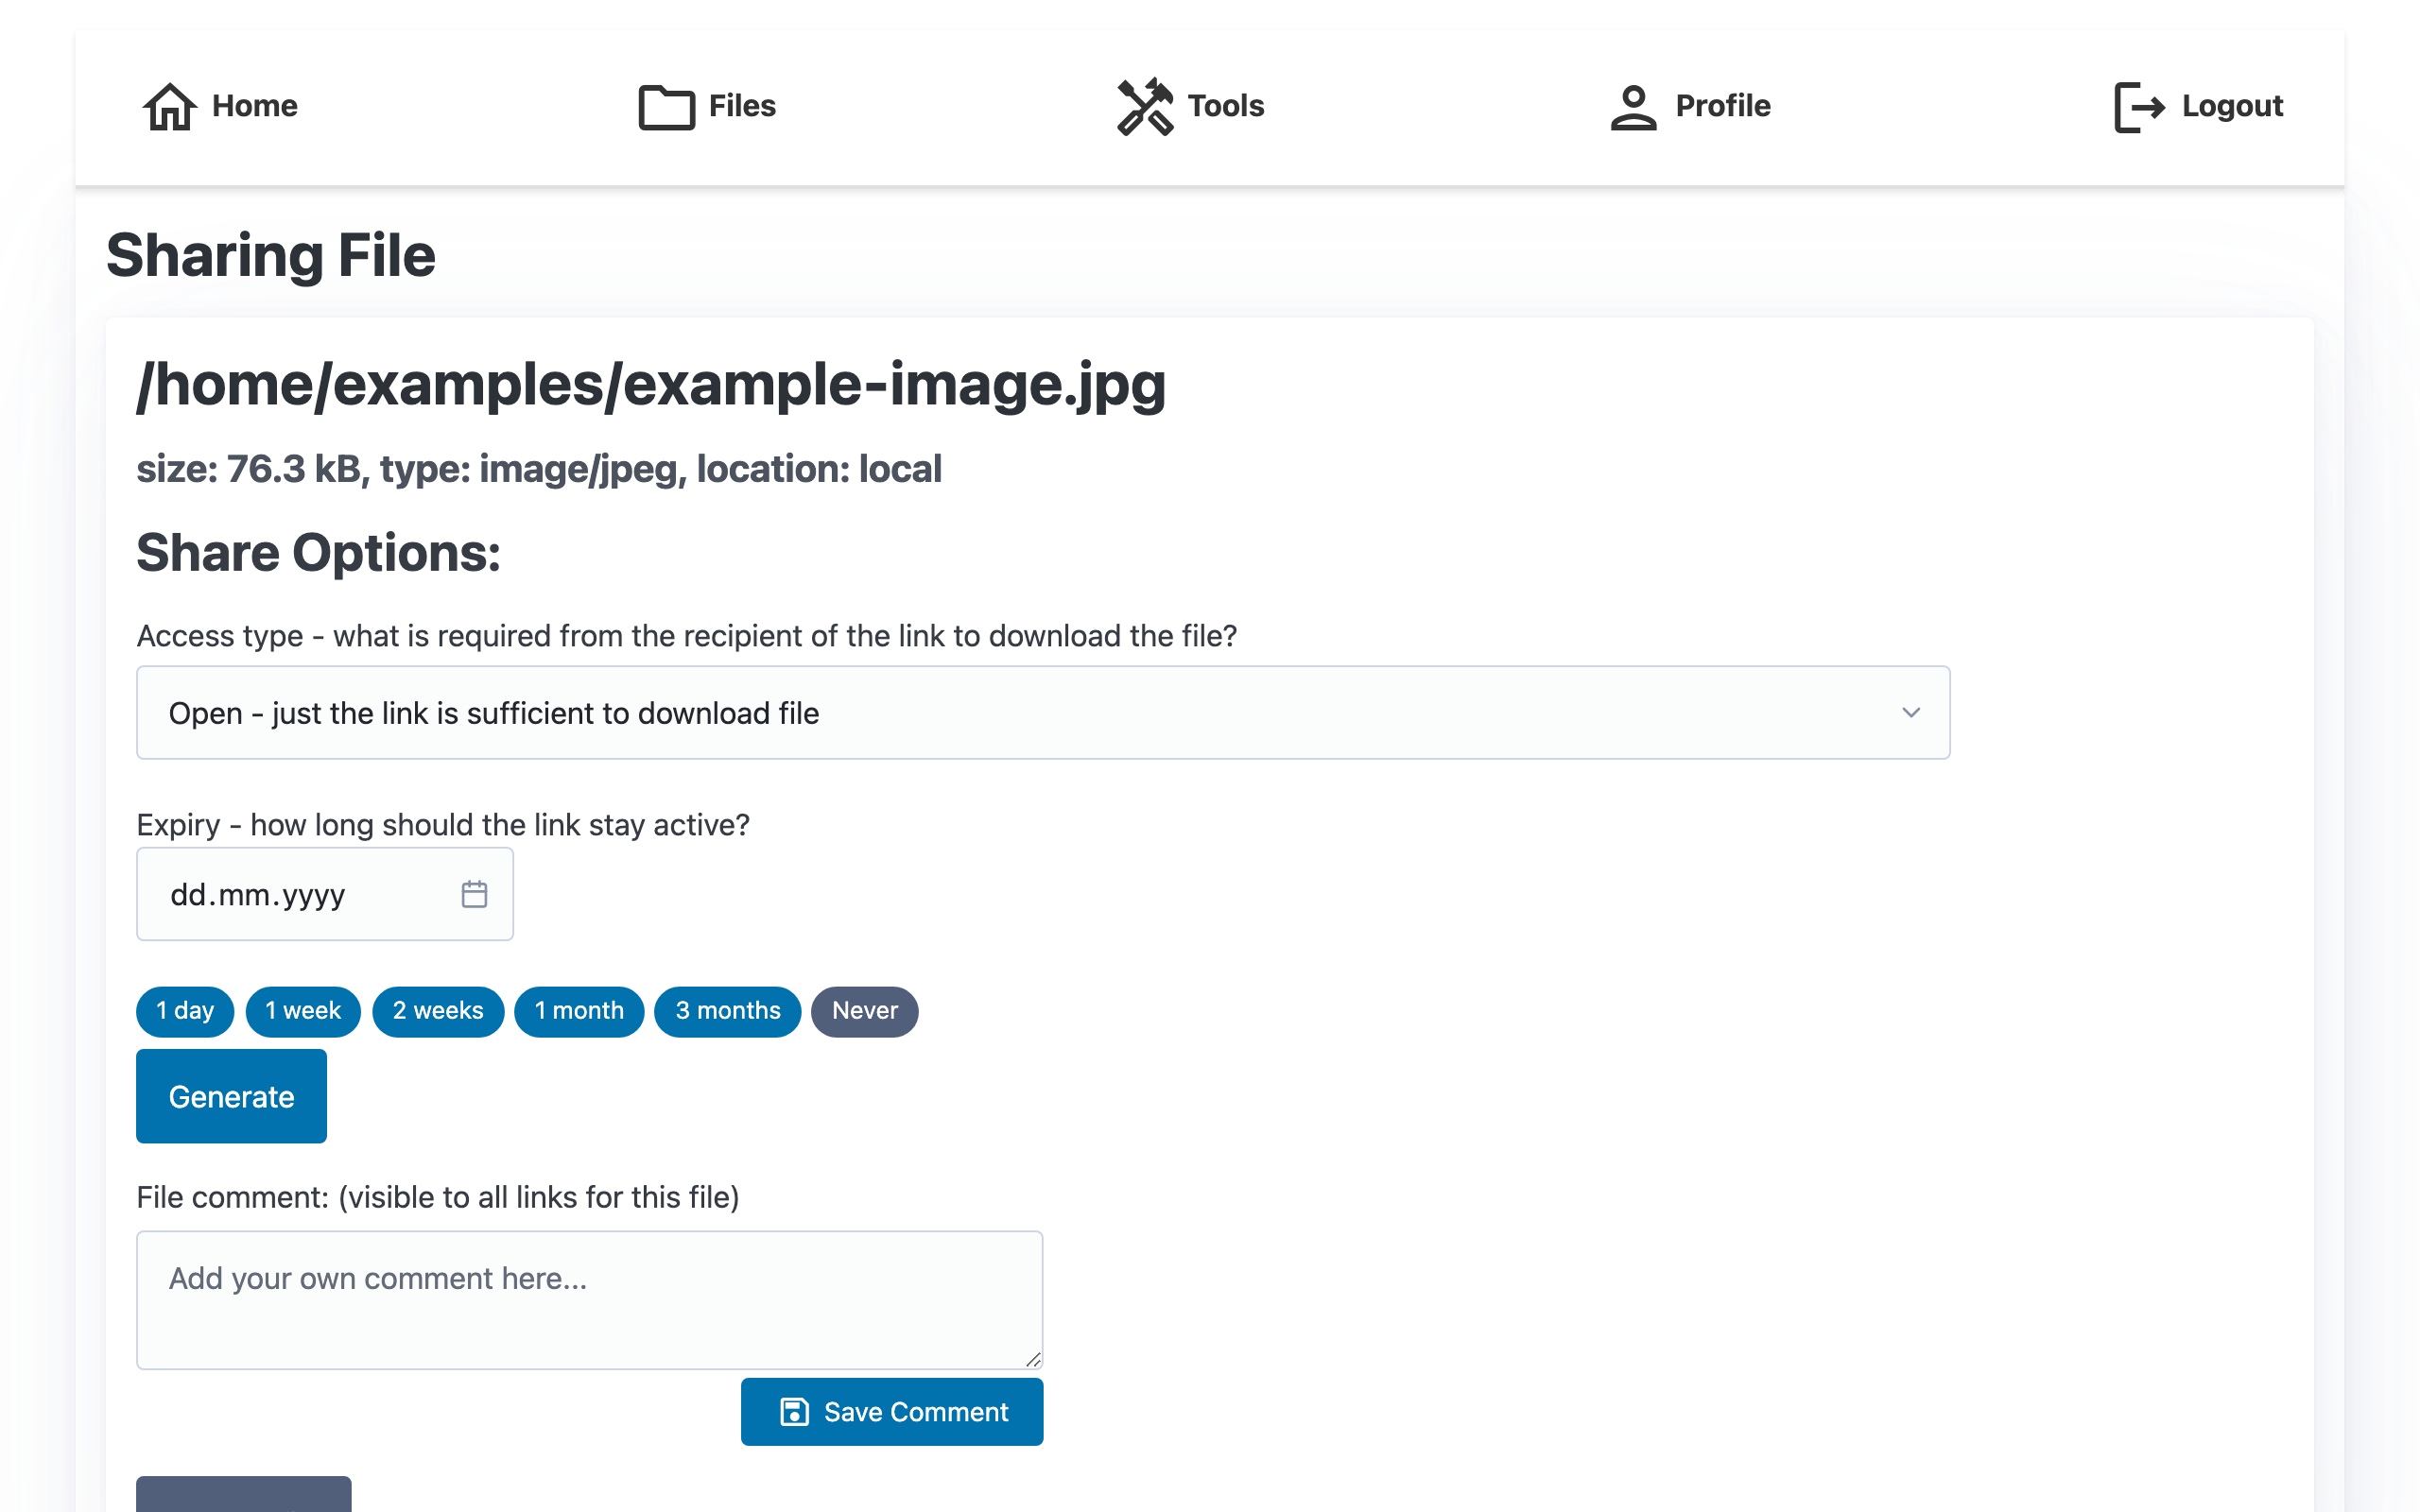
Task: Click the Tools hammer and wrench icon
Action: pyautogui.click(x=1144, y=106)
